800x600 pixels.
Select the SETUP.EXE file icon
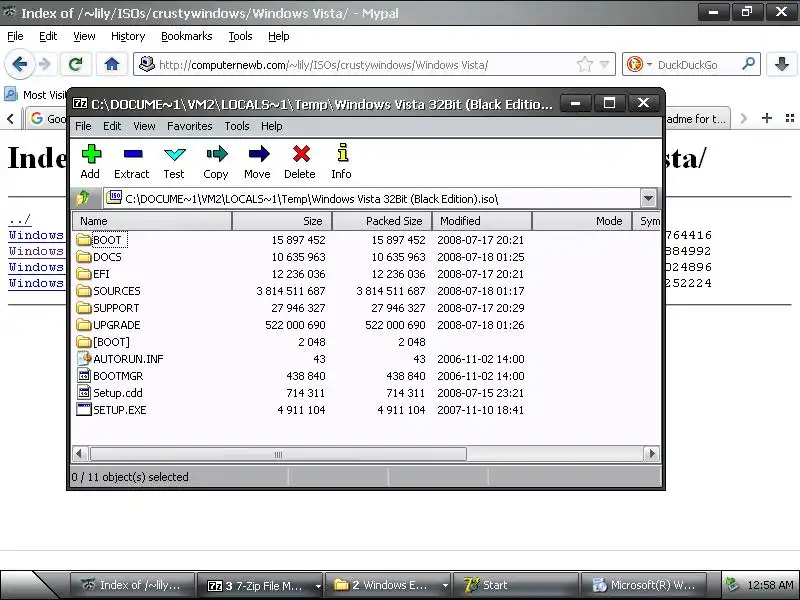pos(84,410)
